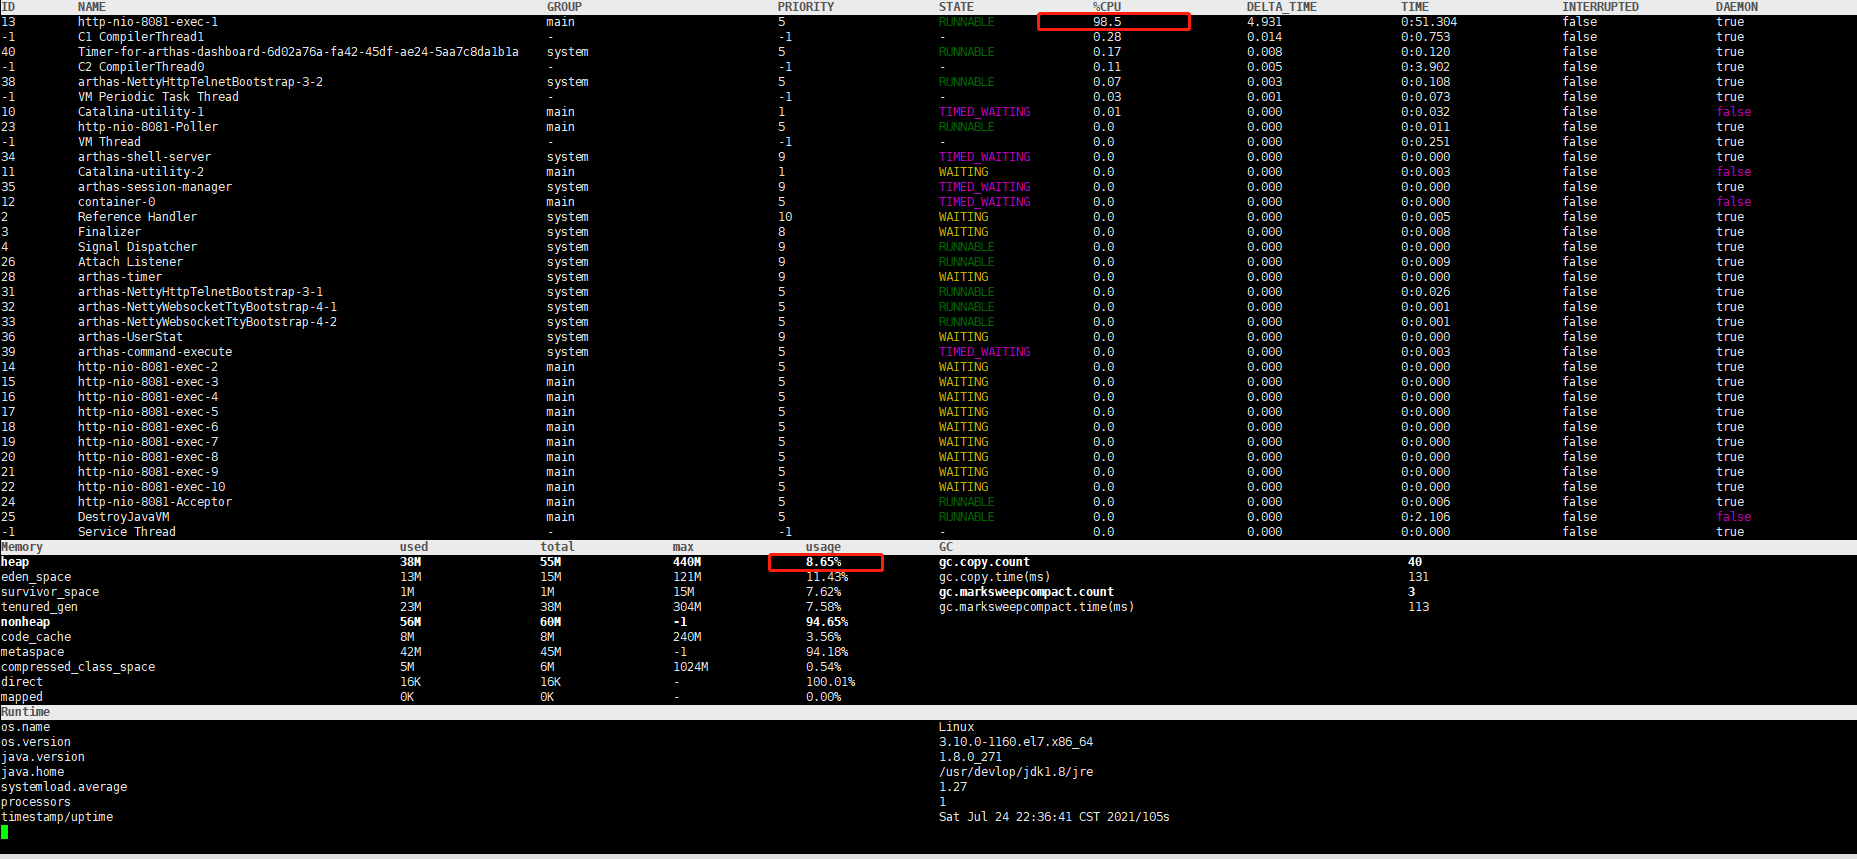Select the os.version value 3.10.0-1160.el7.x86_64

pyautogui.click(x=1016, y=742)
